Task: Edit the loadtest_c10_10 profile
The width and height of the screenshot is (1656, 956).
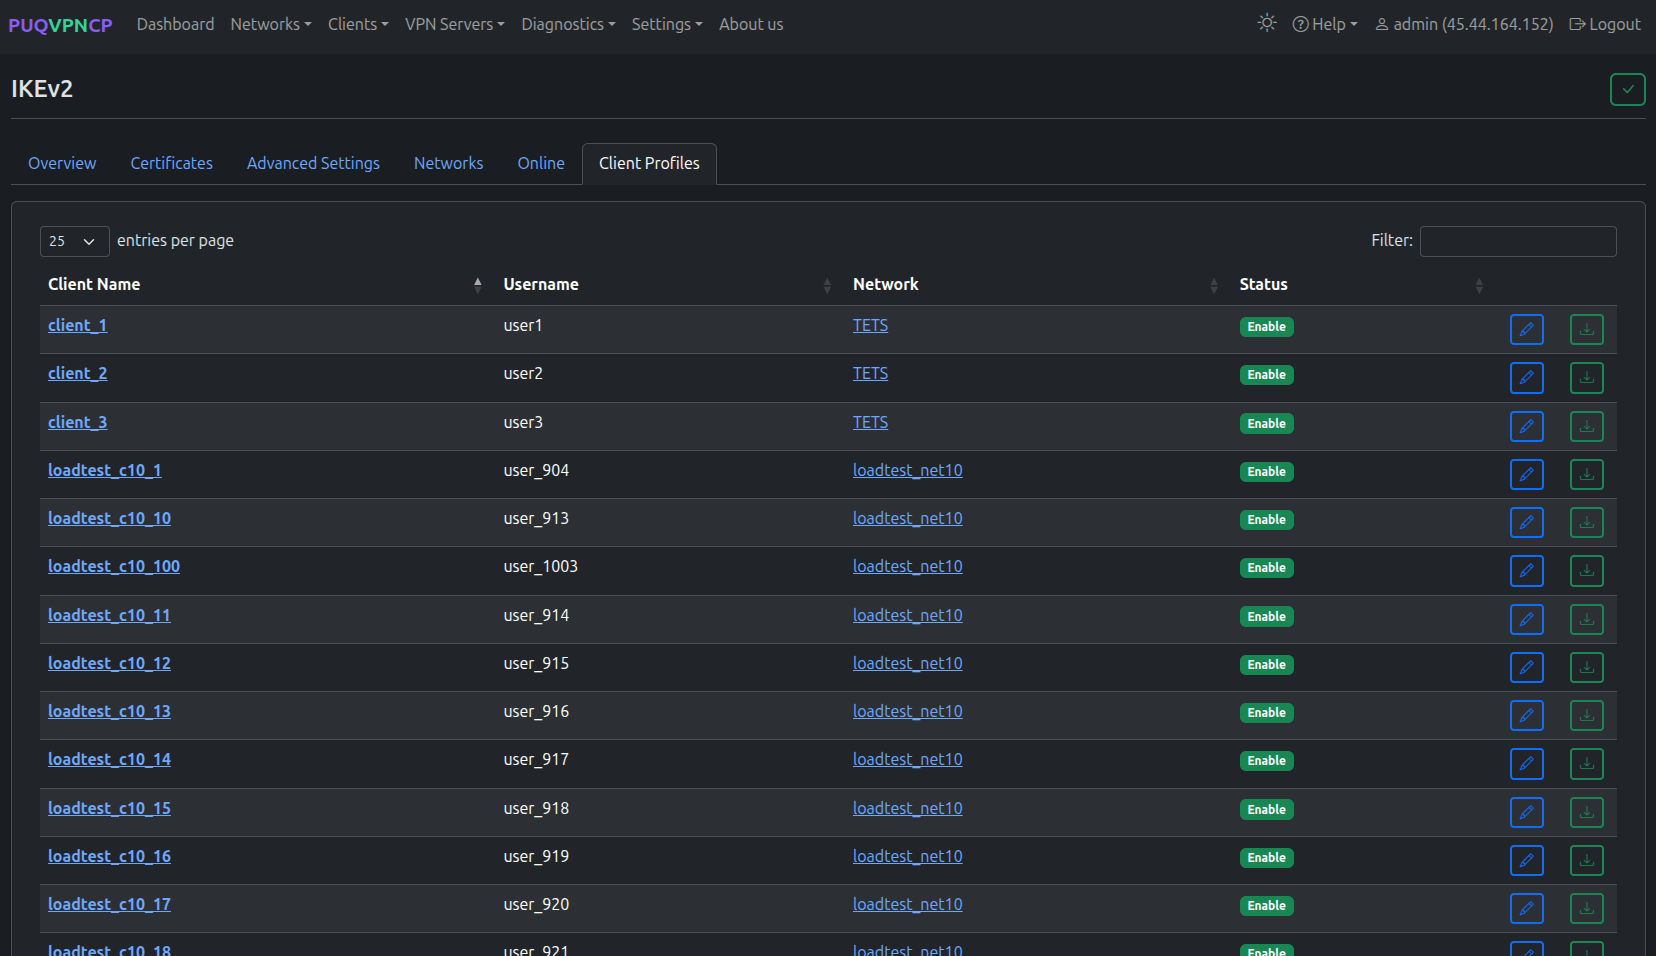Action: 1526,522
